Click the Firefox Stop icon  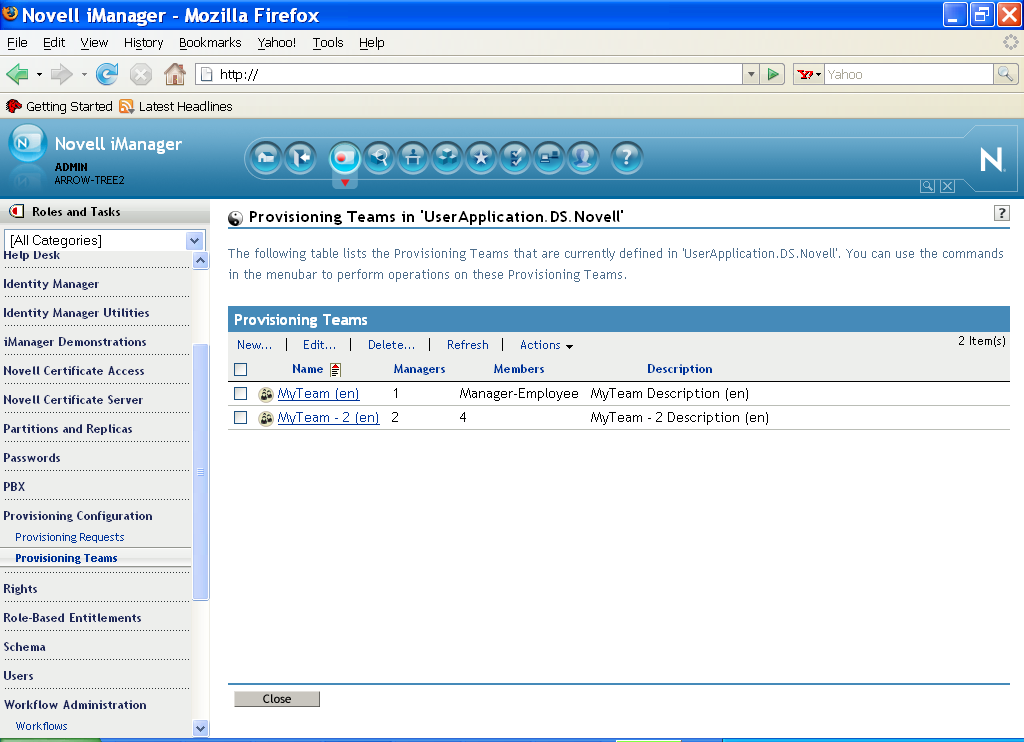coord(140,74)
